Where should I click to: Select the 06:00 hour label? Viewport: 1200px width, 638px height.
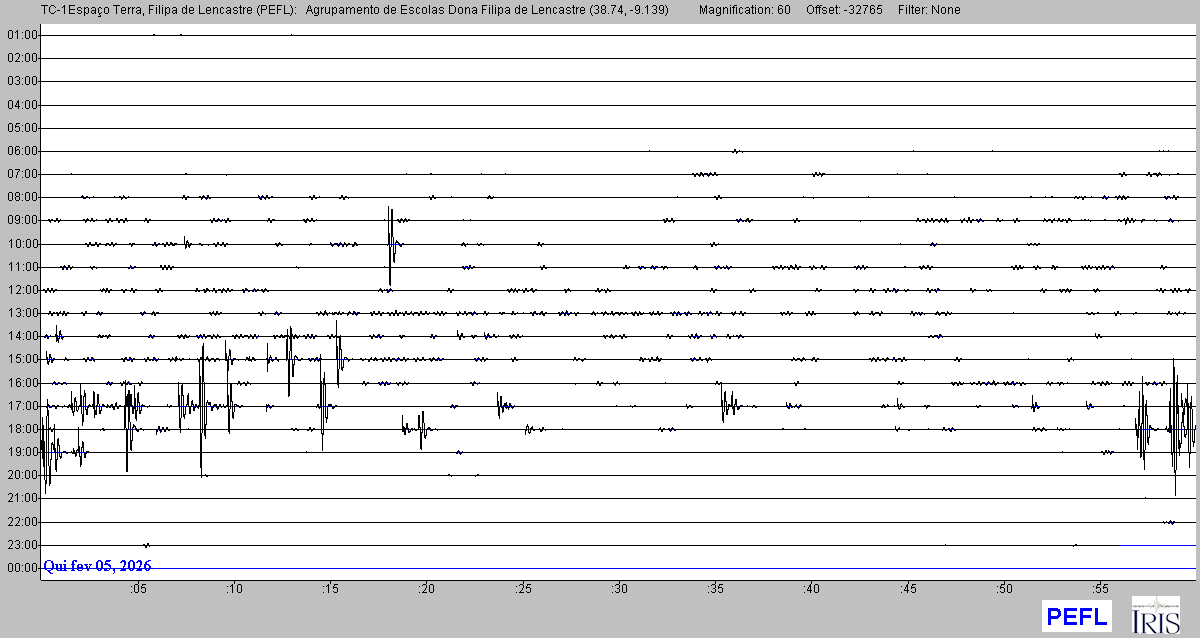point(21,151)
